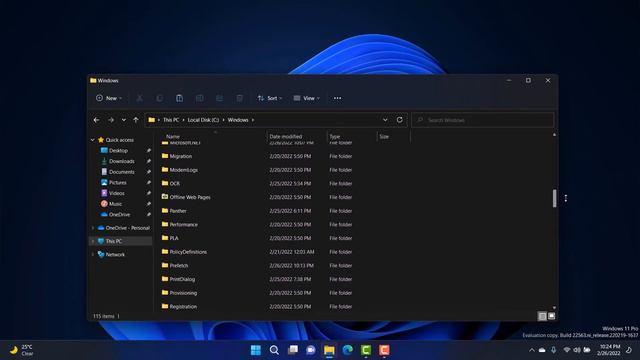This screenshot has height=360, width=640.
Task: Select Desktop in Quick access
Action: [118, 151]
